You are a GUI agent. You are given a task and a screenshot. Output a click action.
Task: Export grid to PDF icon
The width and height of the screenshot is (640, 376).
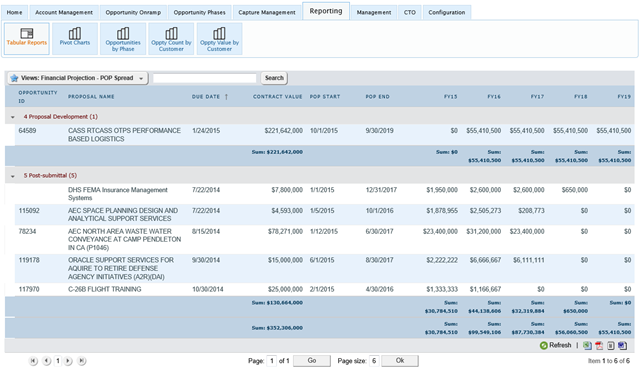coord(599,345)
